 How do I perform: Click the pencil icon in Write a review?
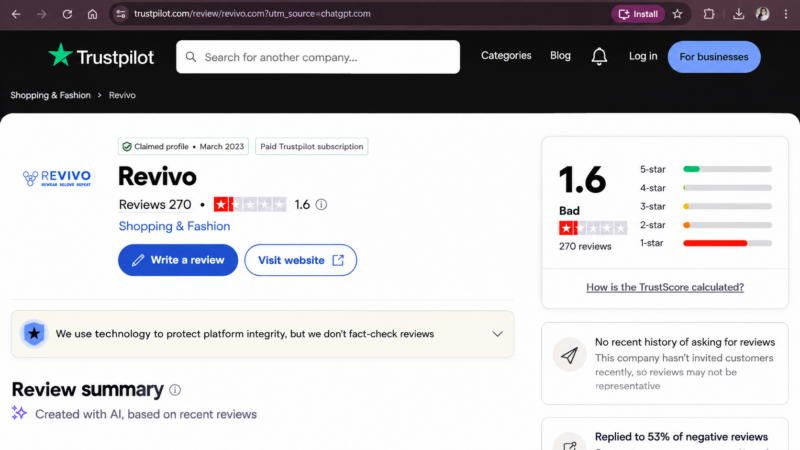pos(138,260)
